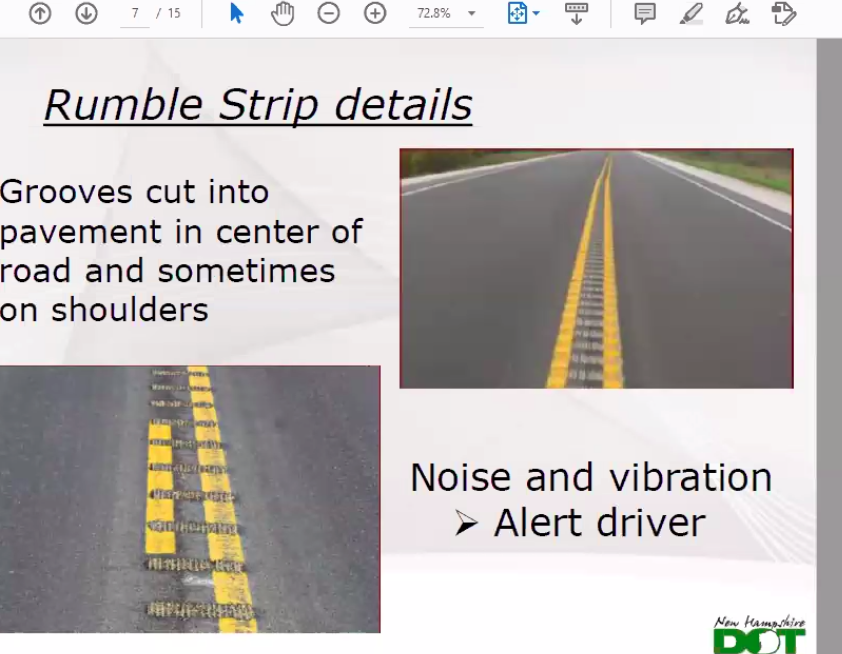
Task: Zoom in with the plus button
Action: tap(375, 14)
